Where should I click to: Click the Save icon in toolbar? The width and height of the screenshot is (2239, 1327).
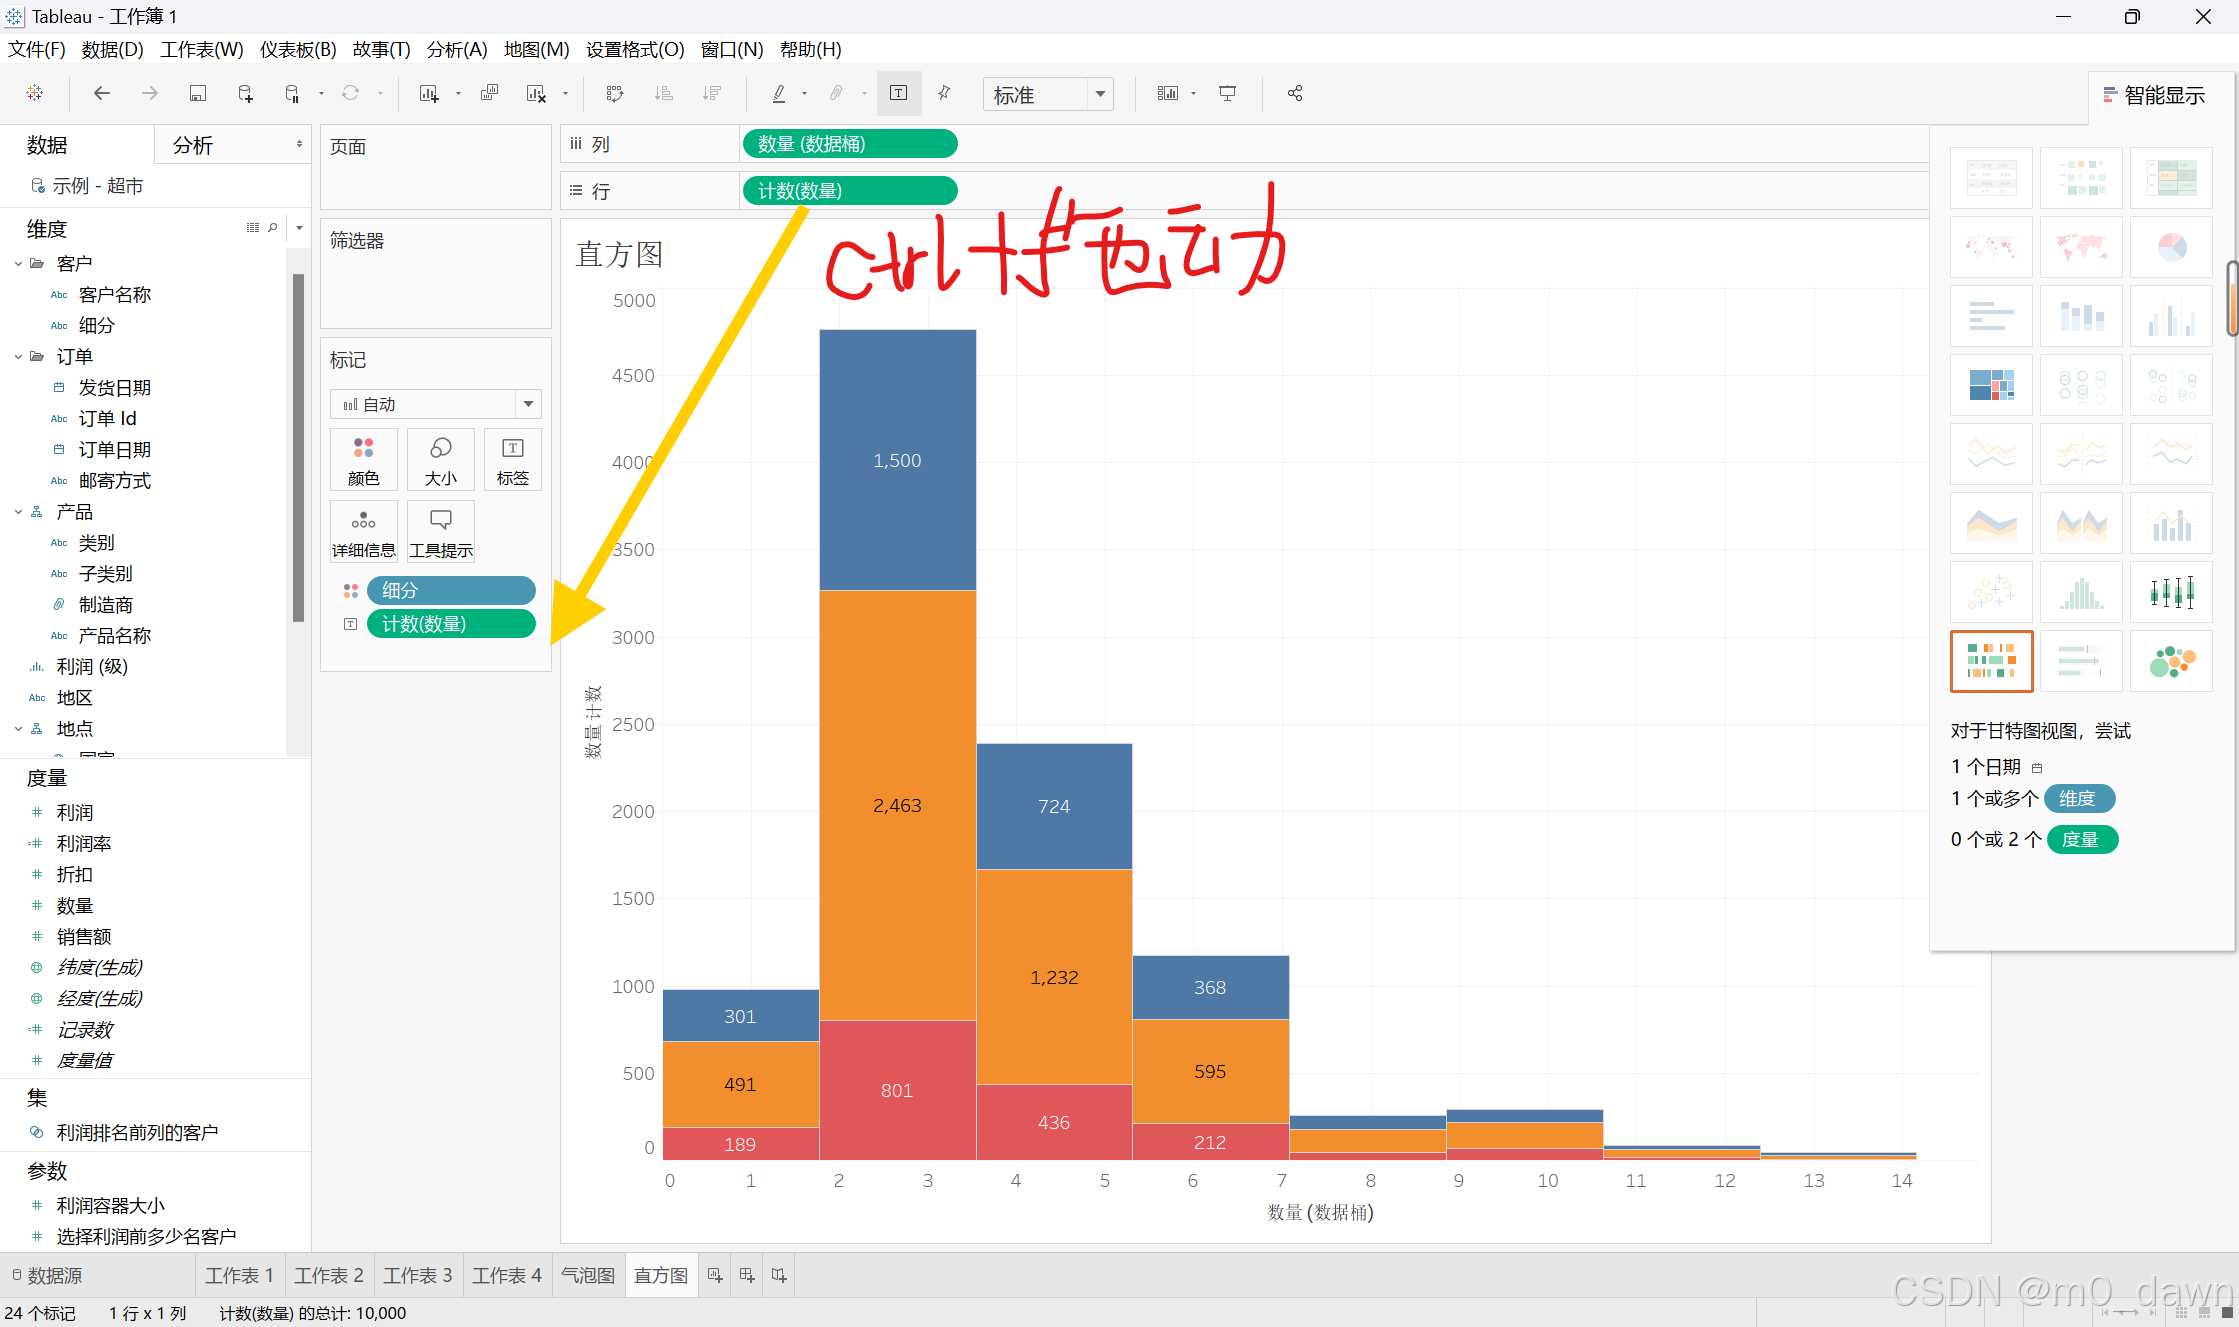pyautogui.click(x=197, y=93)
